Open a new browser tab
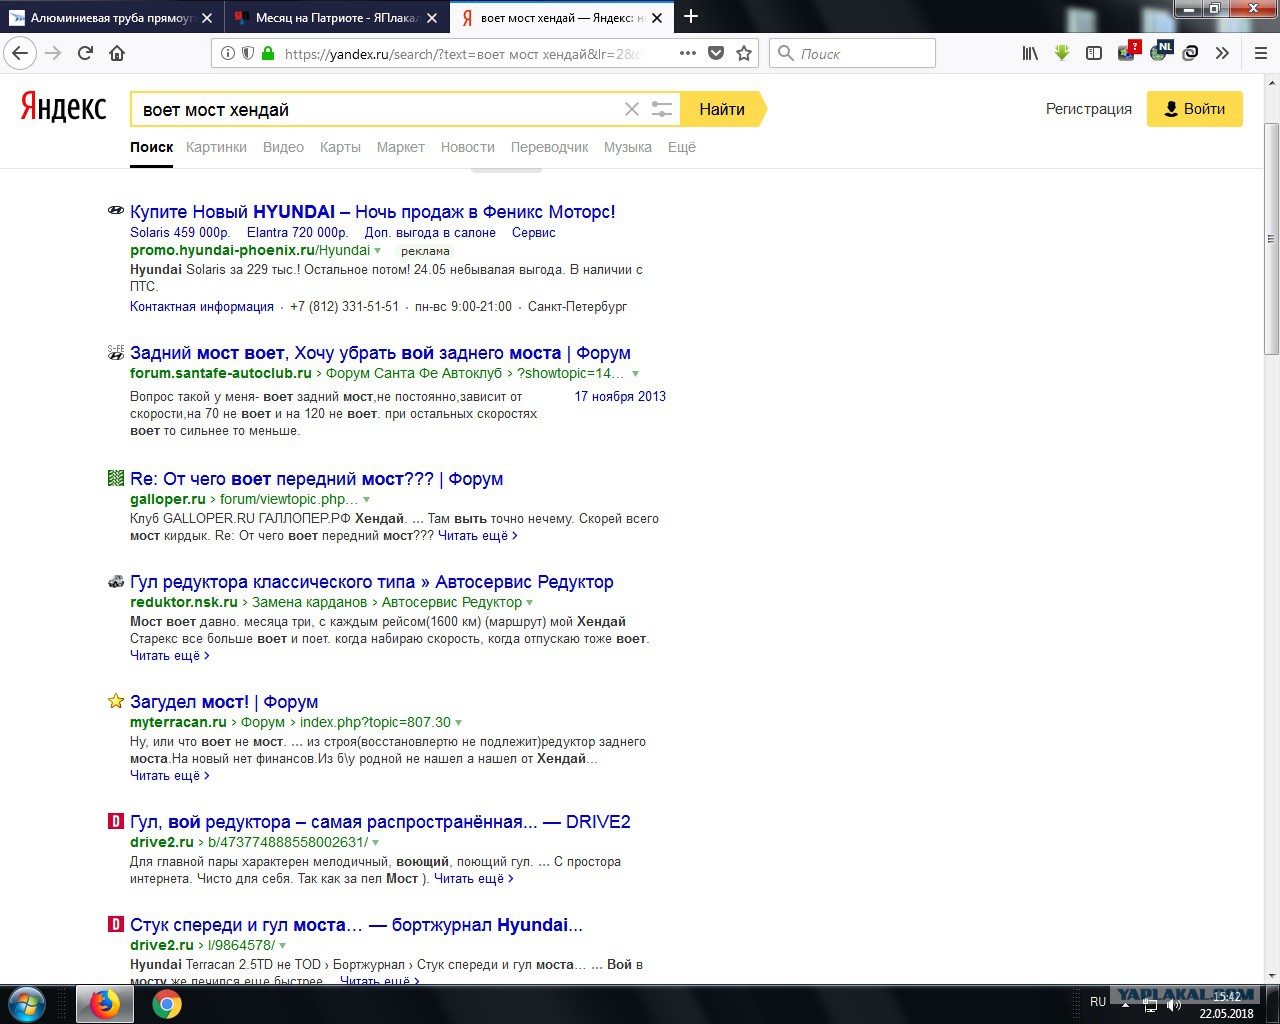1280x1024 pixels. tap(691, 16)
